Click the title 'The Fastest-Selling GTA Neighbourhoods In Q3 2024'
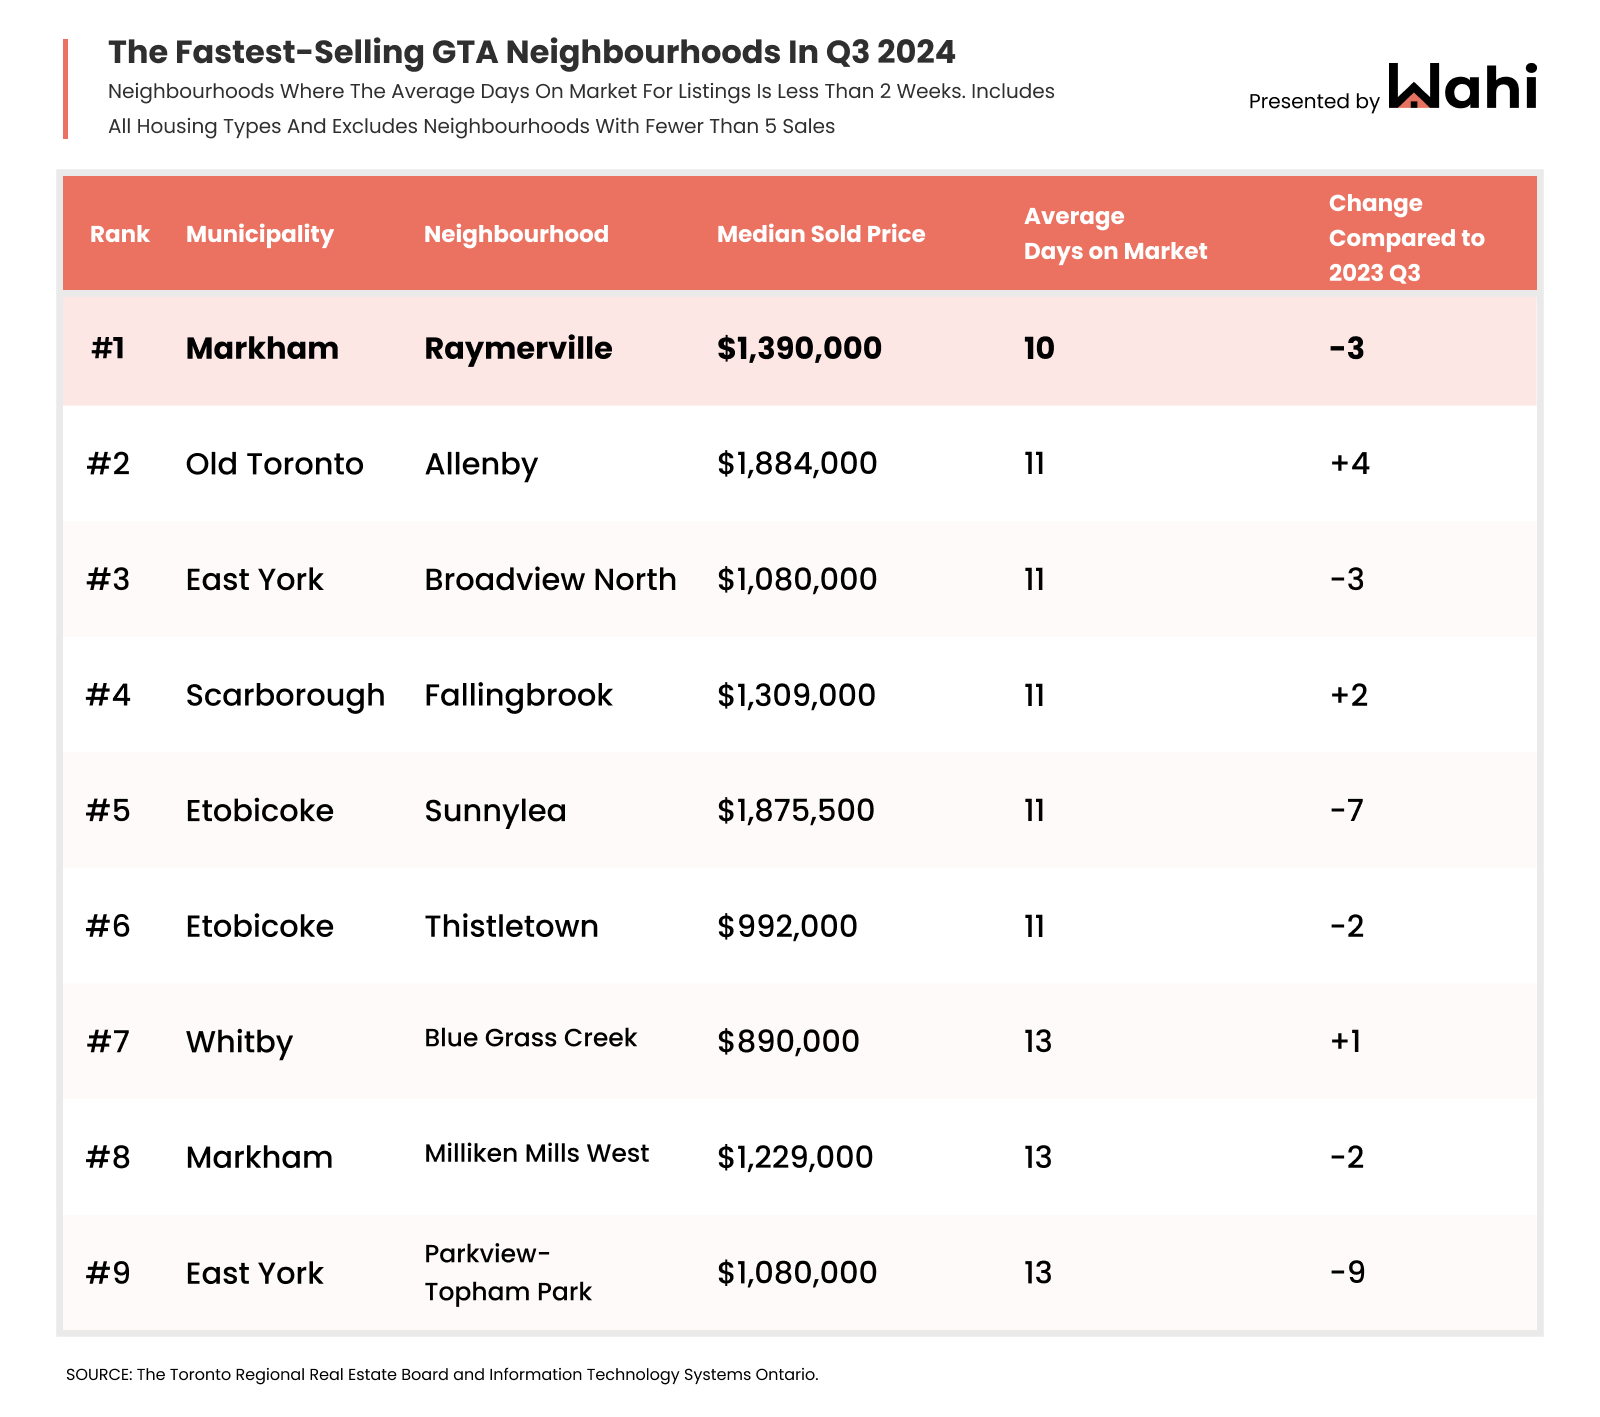 click(531, 51)
